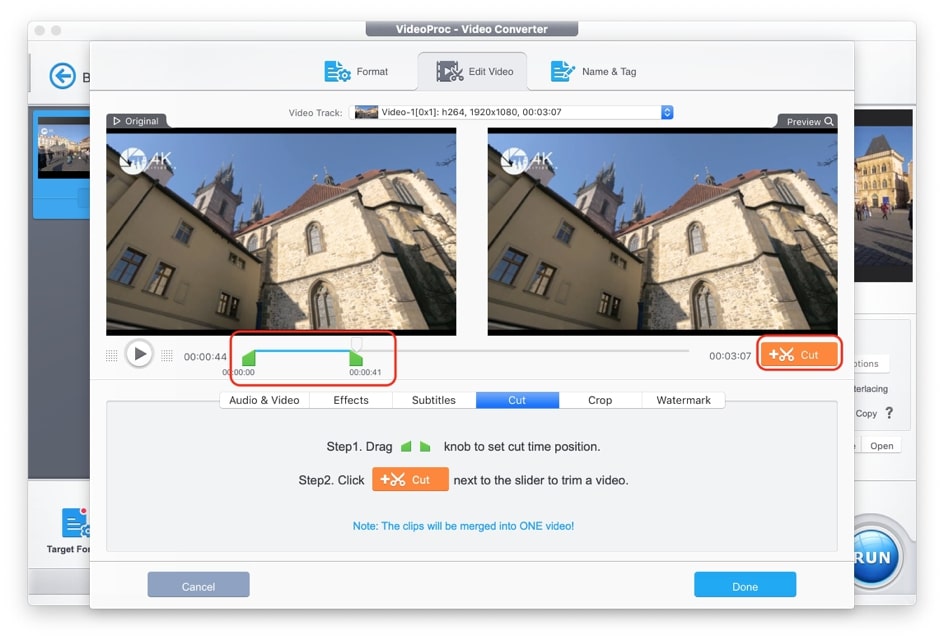Click the left green start cut knob
944x640 pixels.
coord(249,358)
